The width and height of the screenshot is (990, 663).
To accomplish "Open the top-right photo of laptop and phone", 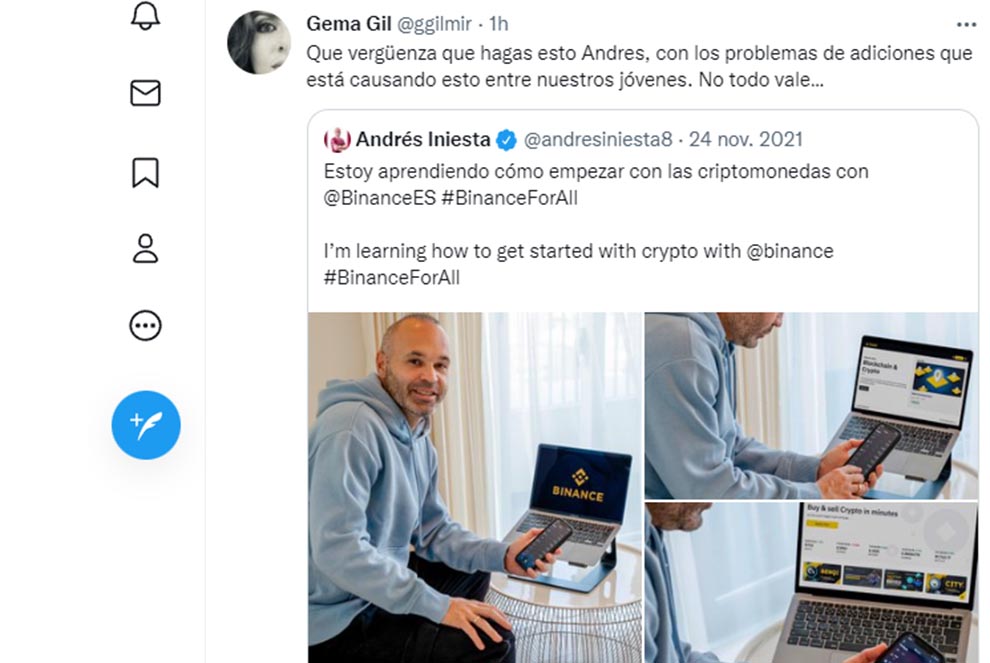I will pyautogui.click(x=811, y=405).
